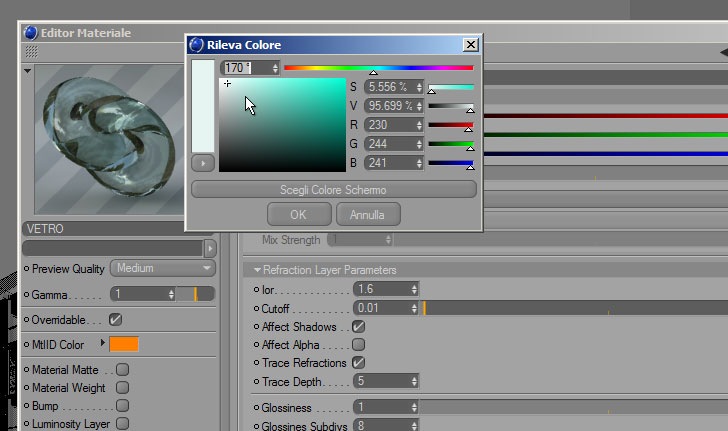Viewport: 728px width, 431px height.
Task: Click the Ior value stepper arrows
Action: (414, 289)
